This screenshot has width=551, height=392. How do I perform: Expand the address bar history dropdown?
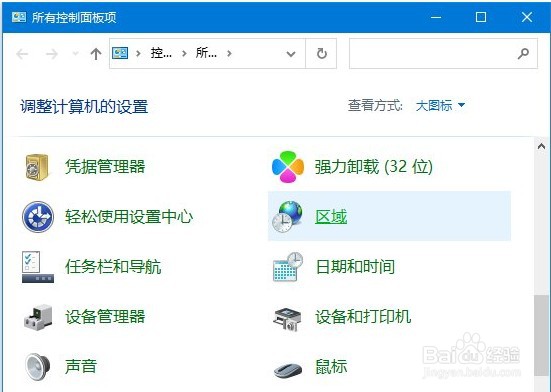(x=291, y=54)
